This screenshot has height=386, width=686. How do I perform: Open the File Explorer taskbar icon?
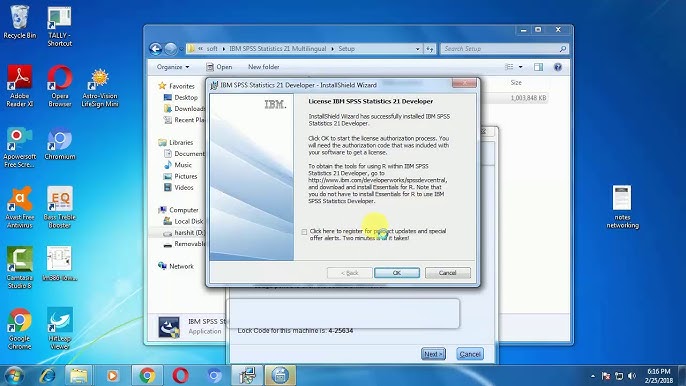(x=79, y=375)
